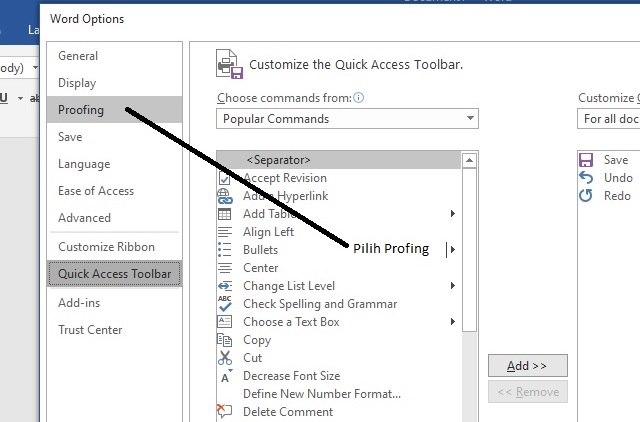Click the Copy icon in command list
This screenshot has width=640, height=422.
pos(224,340)
